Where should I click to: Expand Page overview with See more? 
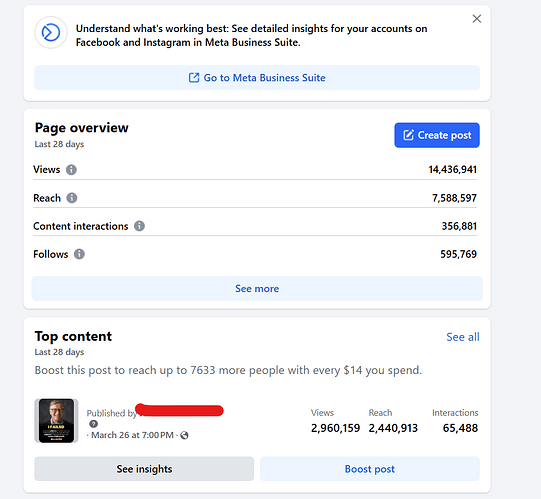click(x=257, y=288)
